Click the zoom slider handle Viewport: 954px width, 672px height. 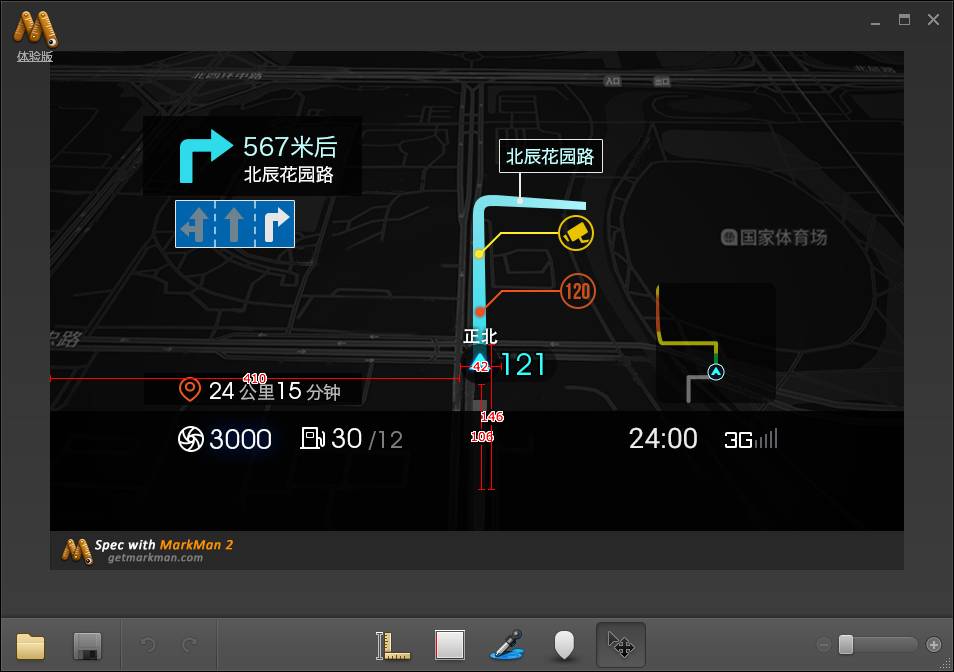pyautogui.click(x=846, y=645)
